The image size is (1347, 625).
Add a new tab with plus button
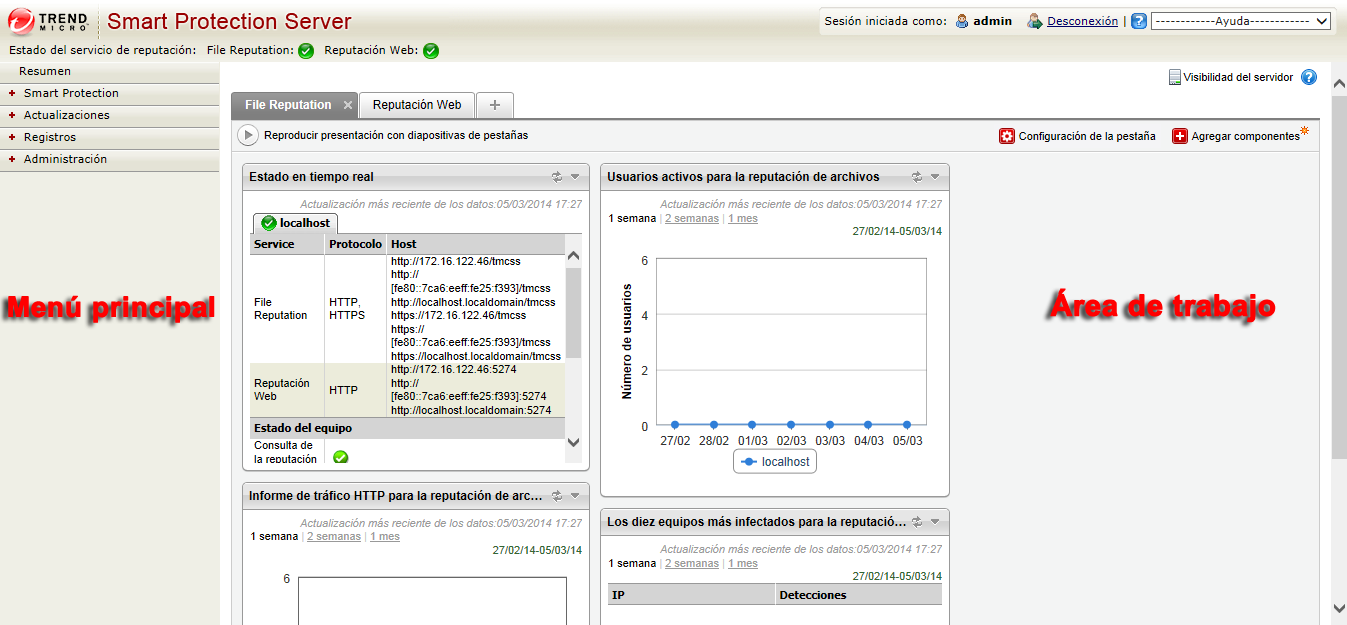(x=495, y=105)
